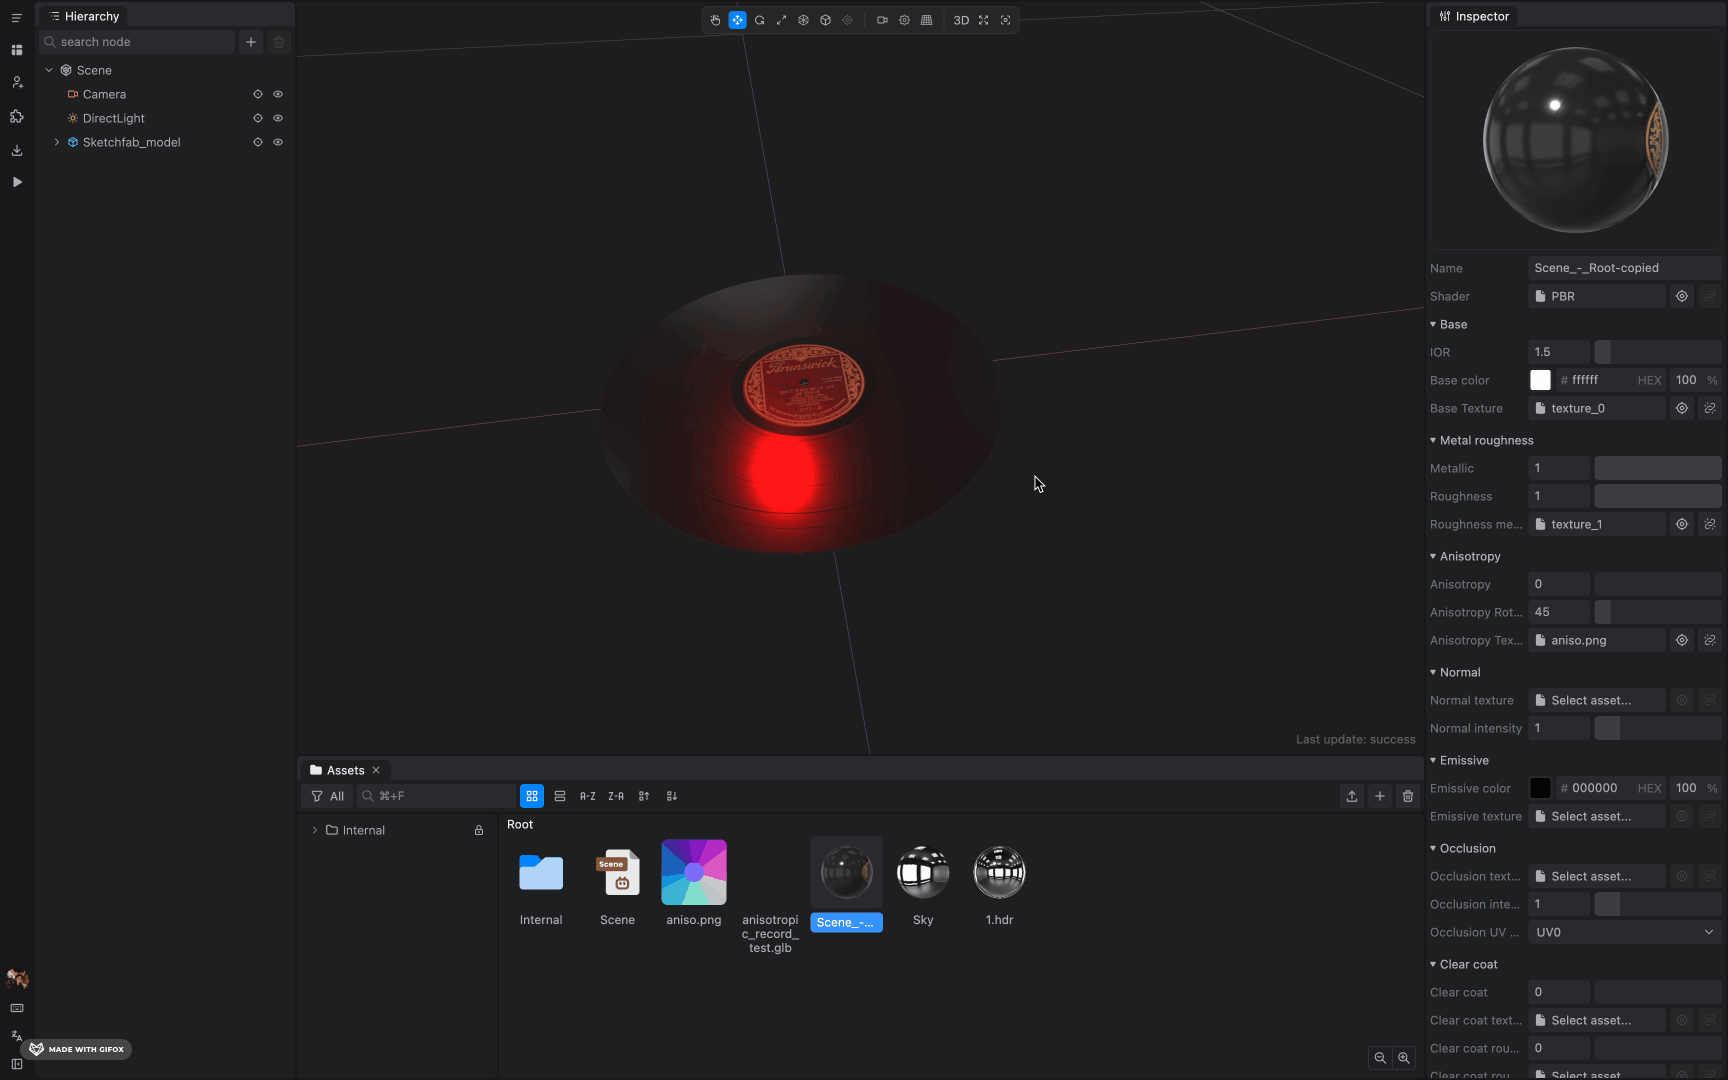Locate texture_0 with the Base Texture target icon

1682,408
